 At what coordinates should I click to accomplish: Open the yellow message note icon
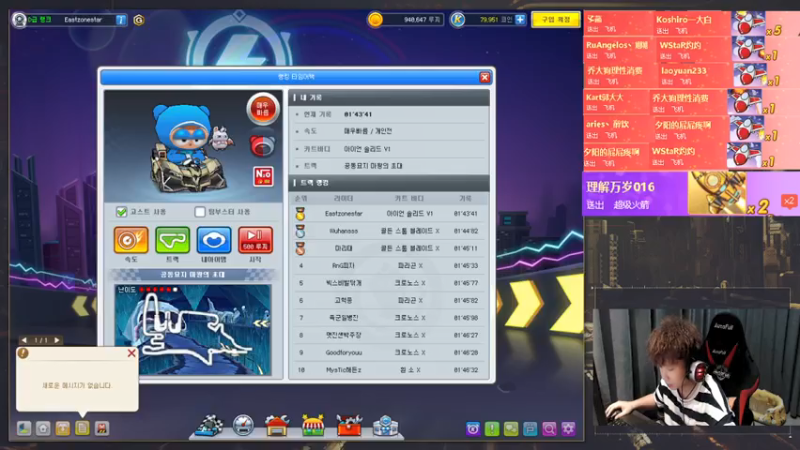[x=82, y=428]
